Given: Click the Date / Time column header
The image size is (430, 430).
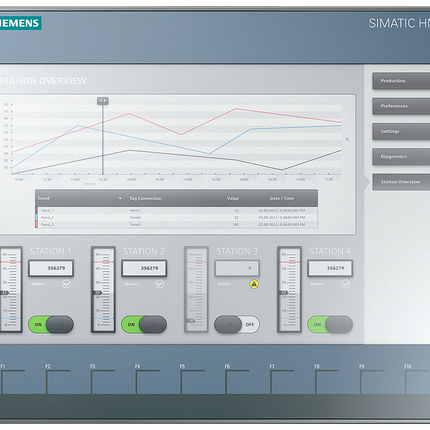Looking at the screenshot, I should pos(282,199).
